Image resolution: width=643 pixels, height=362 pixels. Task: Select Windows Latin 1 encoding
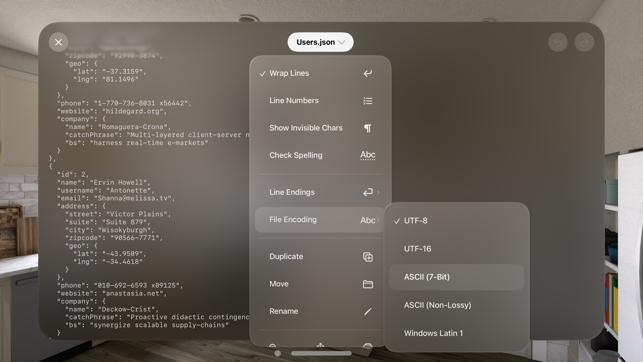(456, 333)
